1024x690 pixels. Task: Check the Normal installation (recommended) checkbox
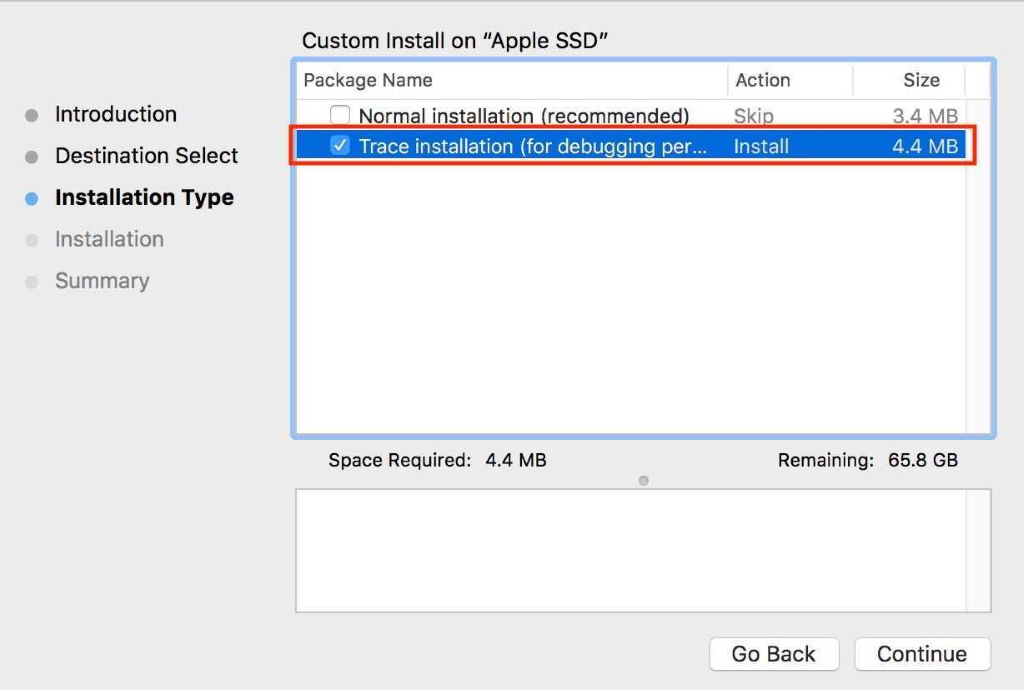click(340, 115)
